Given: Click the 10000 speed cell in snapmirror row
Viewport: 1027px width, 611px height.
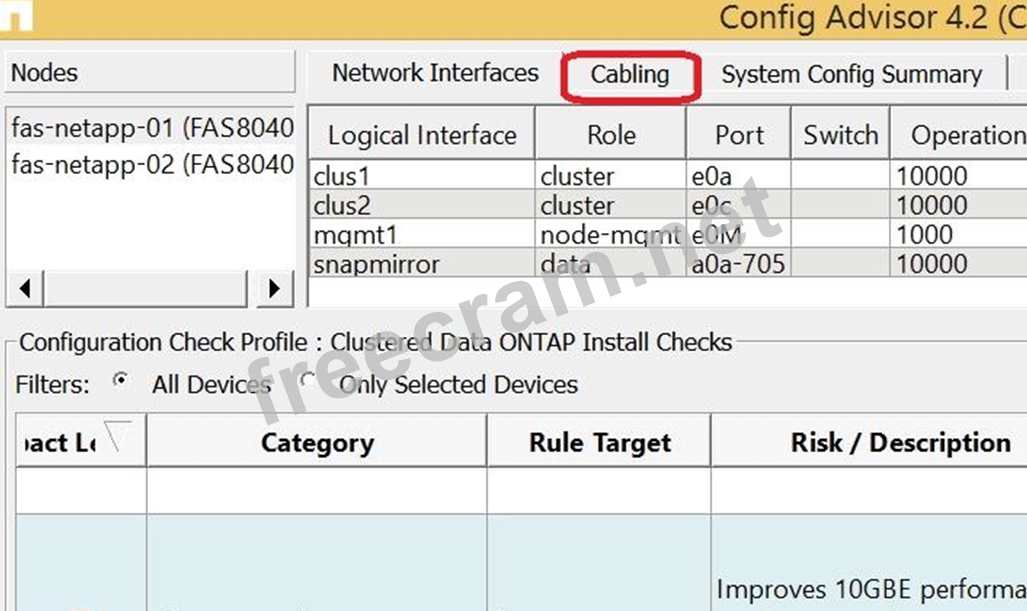Looking at the screenshot, I should click(959, 263).
